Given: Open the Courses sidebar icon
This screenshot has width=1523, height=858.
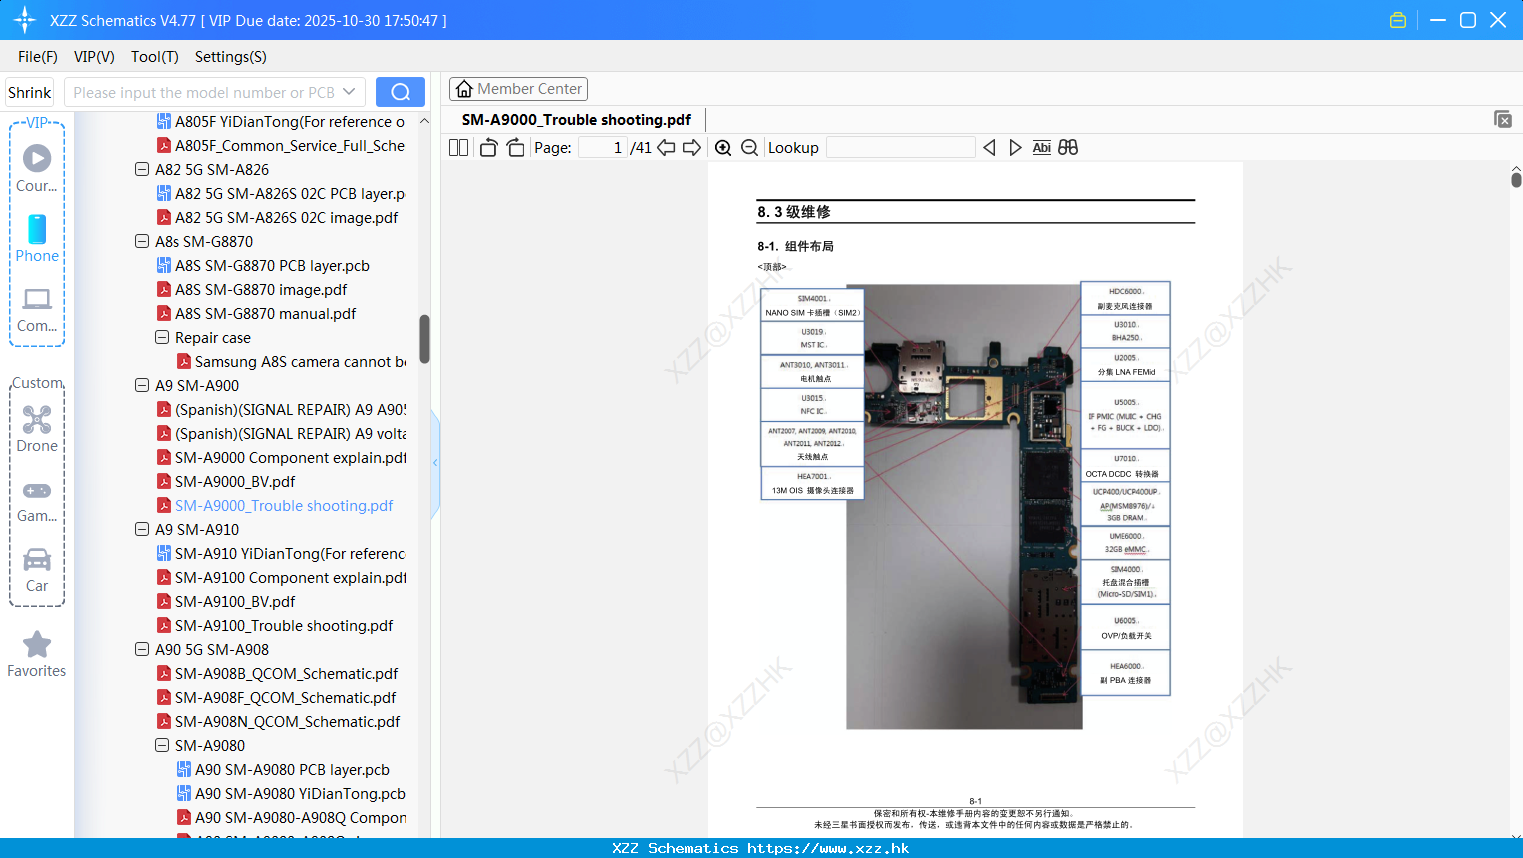Looking at the screenshot, I should (x=37, y=168).
